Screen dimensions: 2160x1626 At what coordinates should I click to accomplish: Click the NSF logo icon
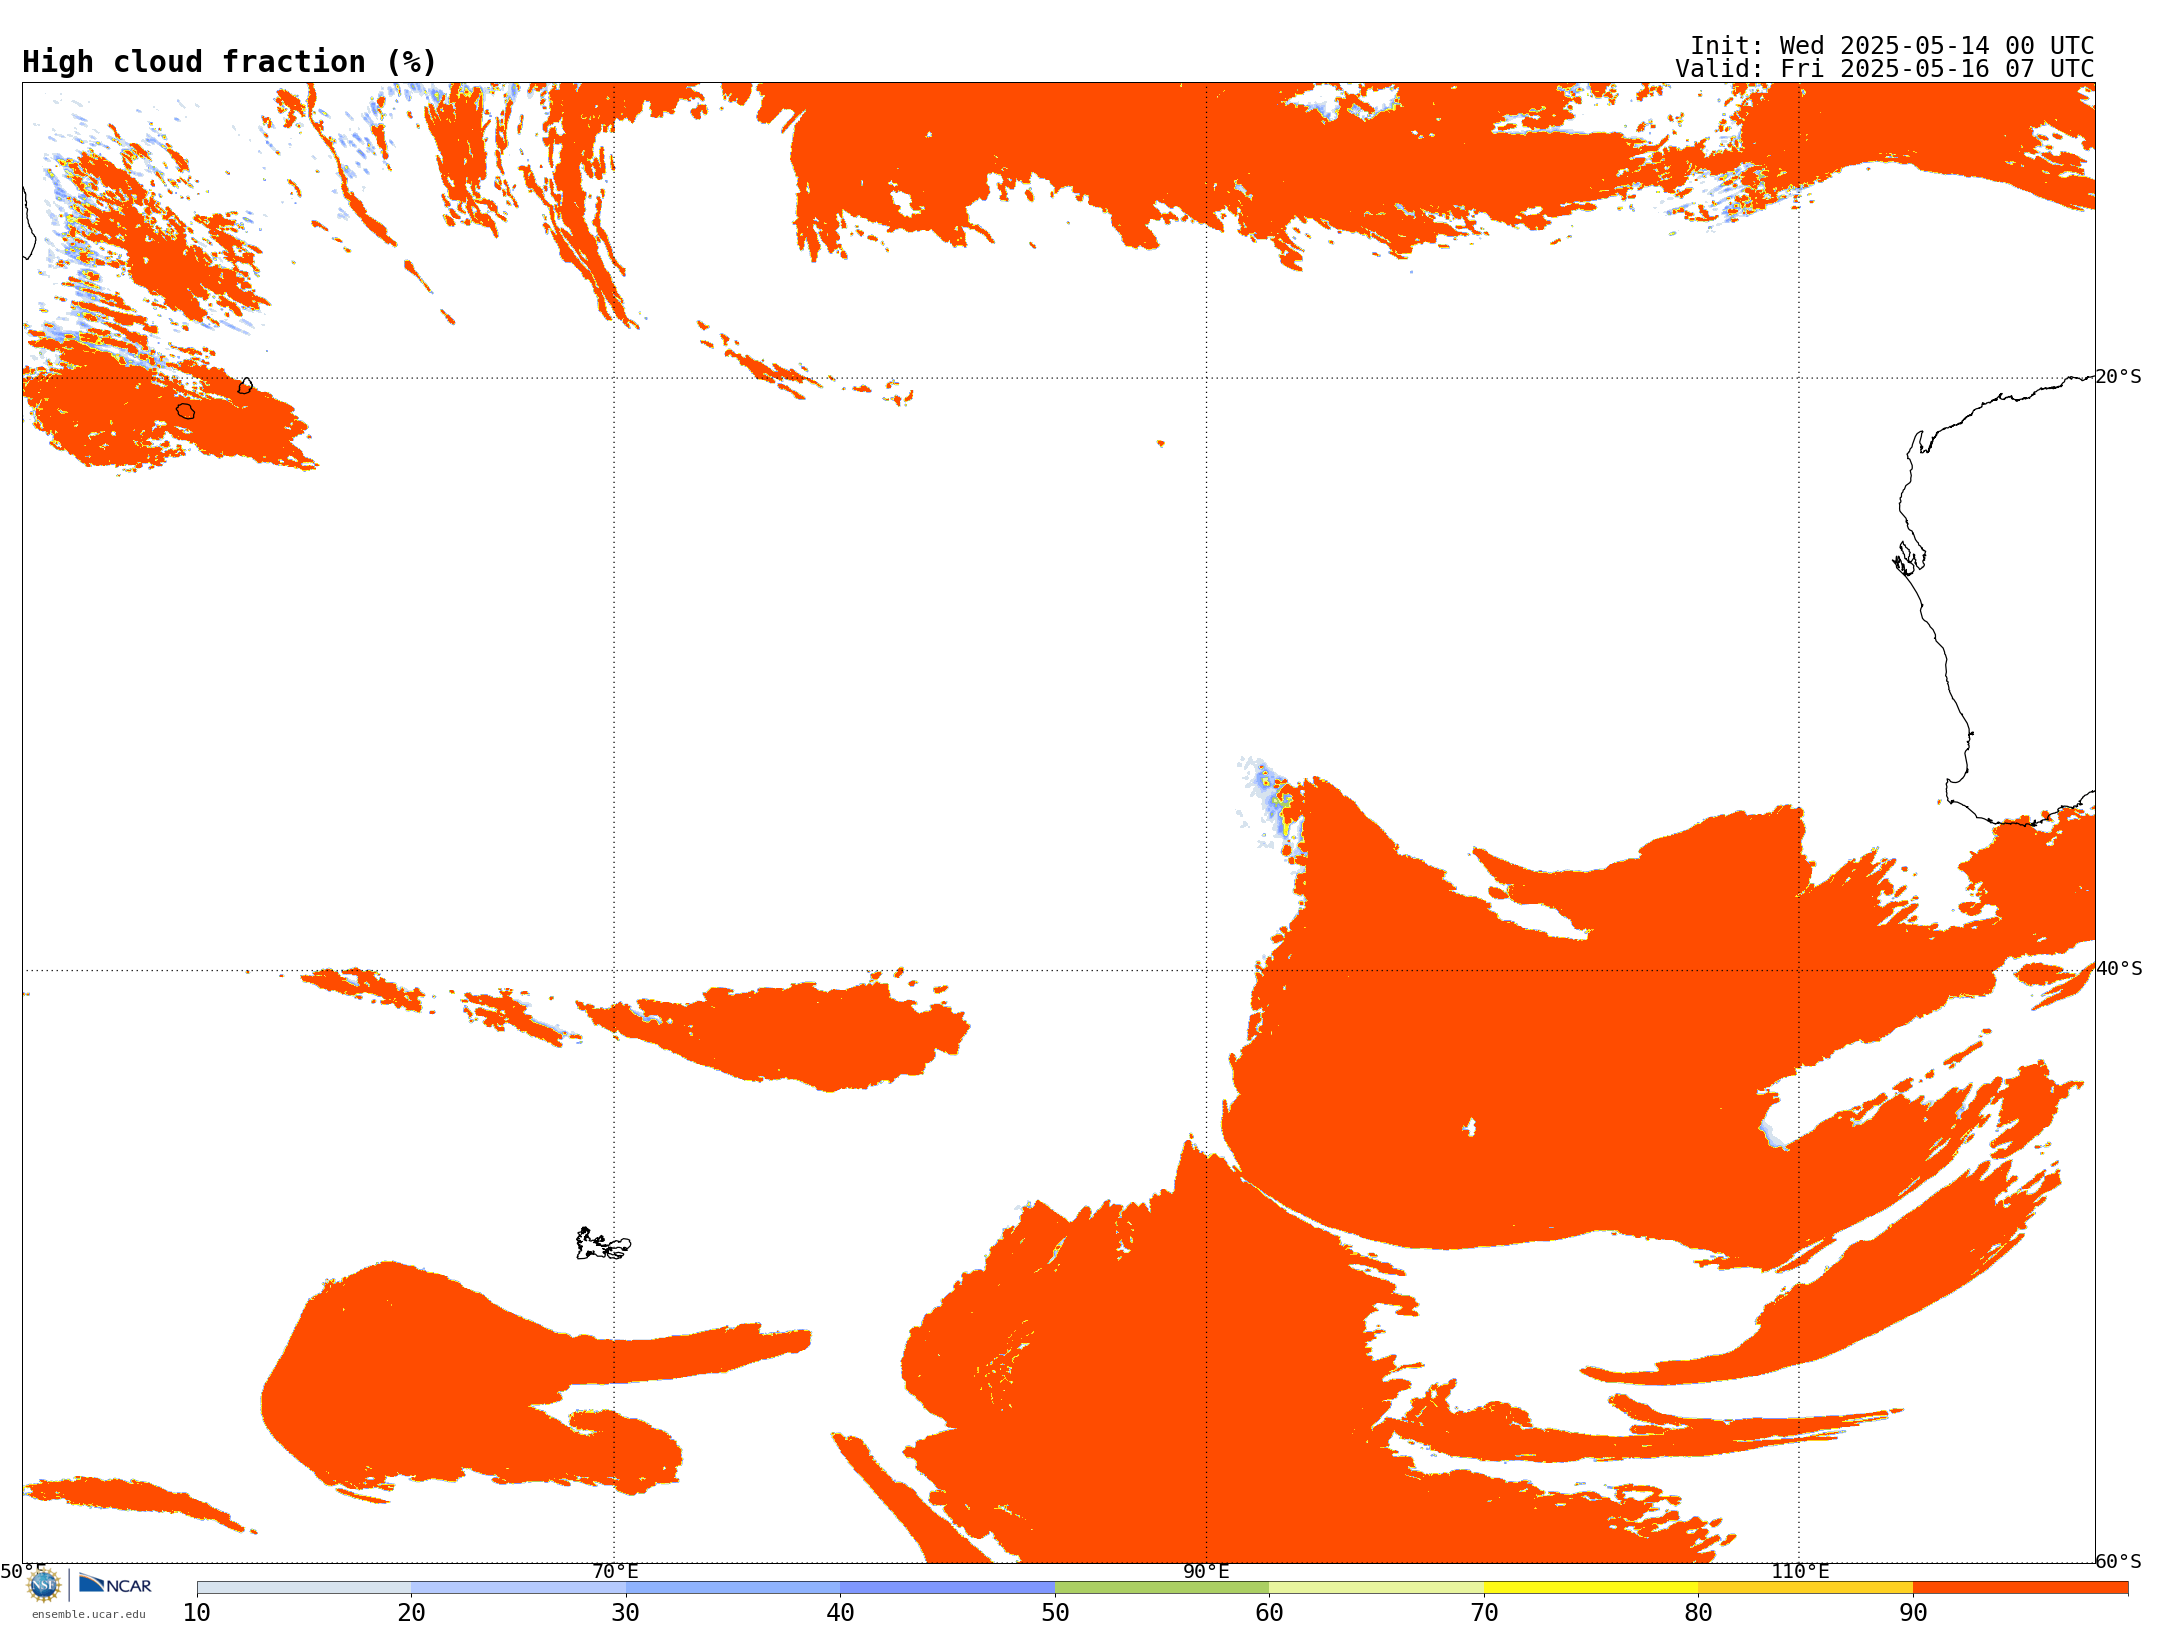point(44,1585)
